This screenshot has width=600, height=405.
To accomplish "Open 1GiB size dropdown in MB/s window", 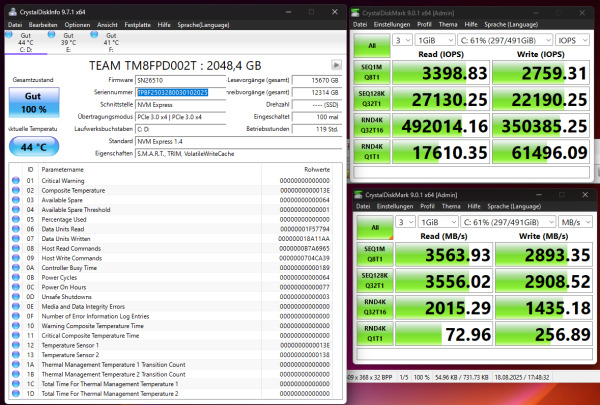I will tap(438, 222).
